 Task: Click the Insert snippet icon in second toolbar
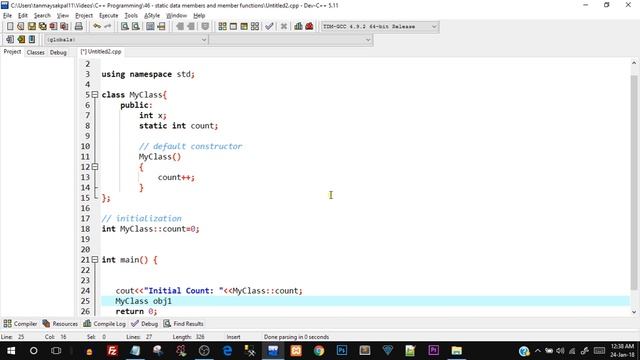tap(10, 40)
